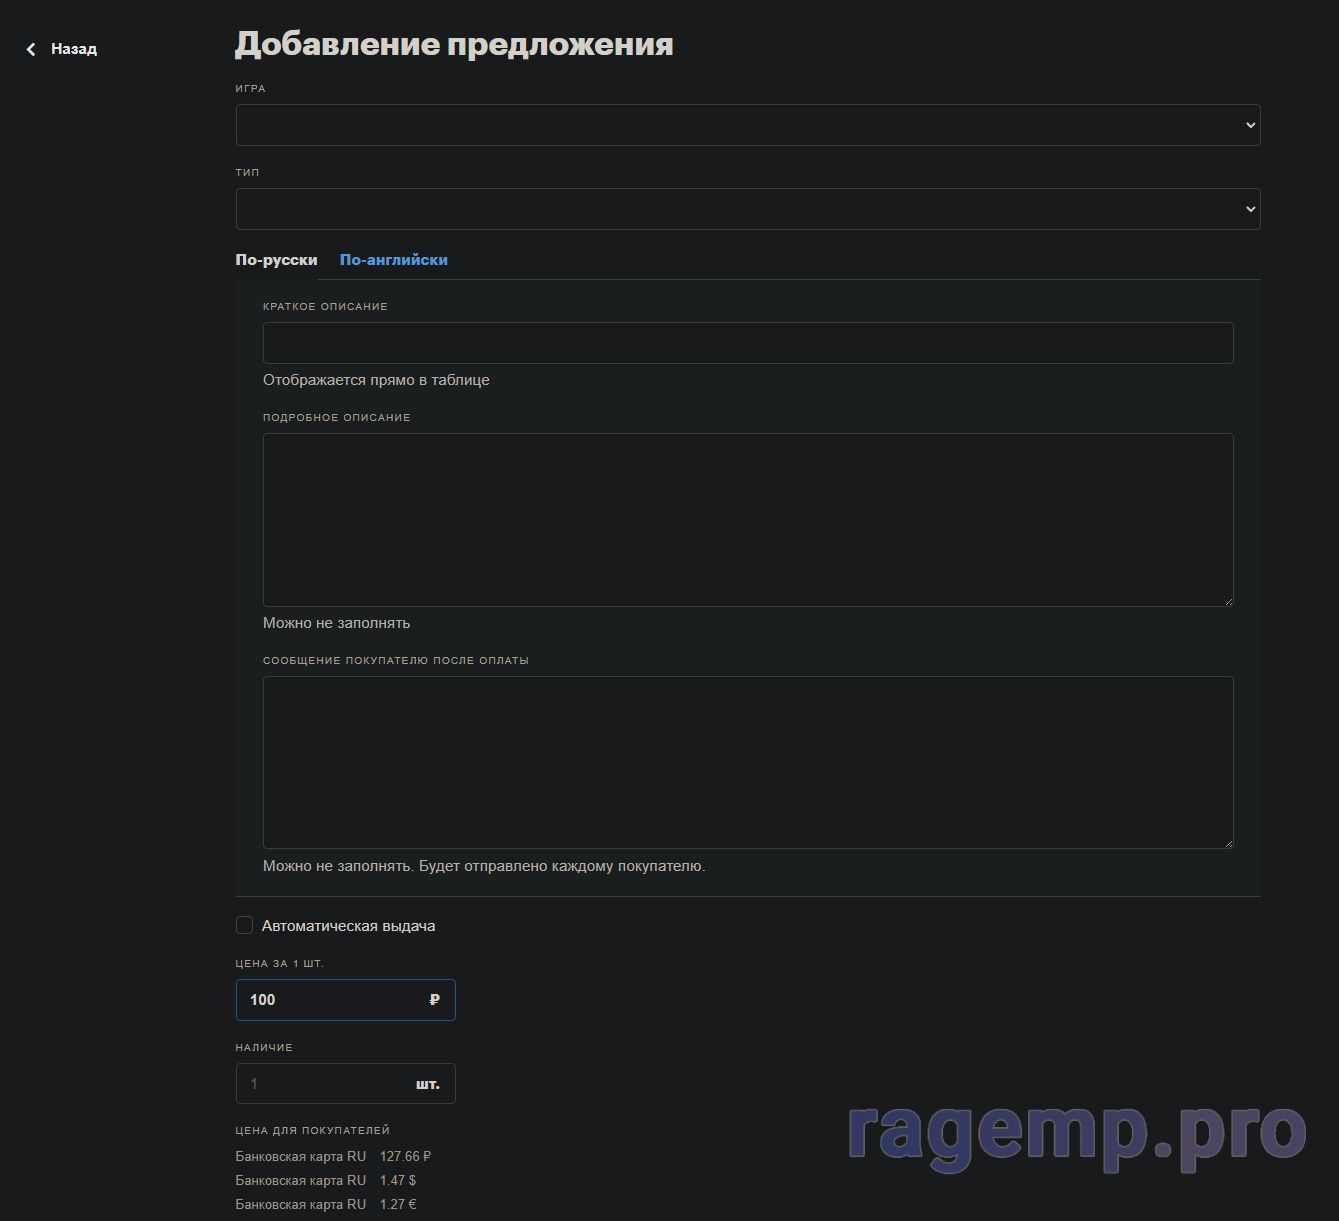
Task: Click the back arrow icon beside Назад
Action: (31, 49)
